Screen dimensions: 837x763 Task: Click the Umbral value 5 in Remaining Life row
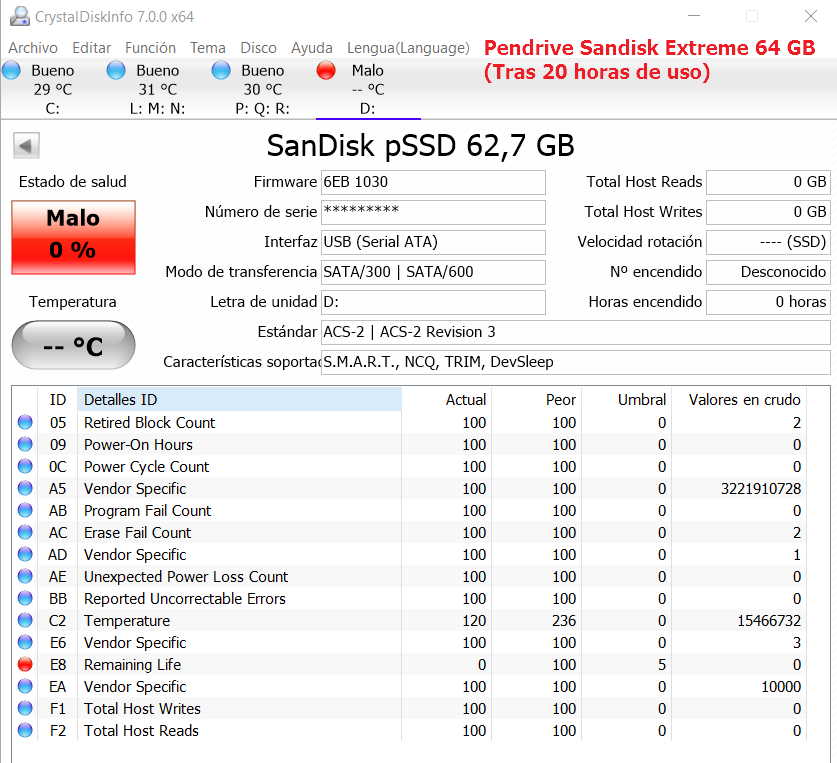click(662, 665)
